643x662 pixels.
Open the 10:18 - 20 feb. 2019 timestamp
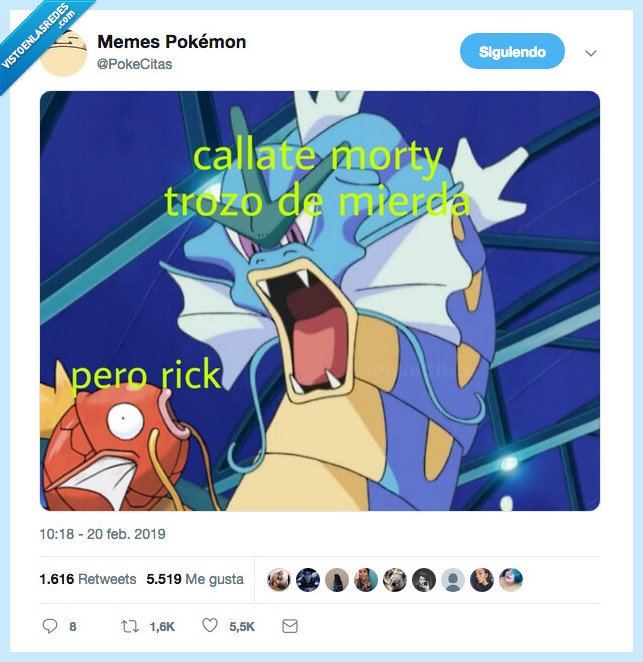[x=103, y=534]
